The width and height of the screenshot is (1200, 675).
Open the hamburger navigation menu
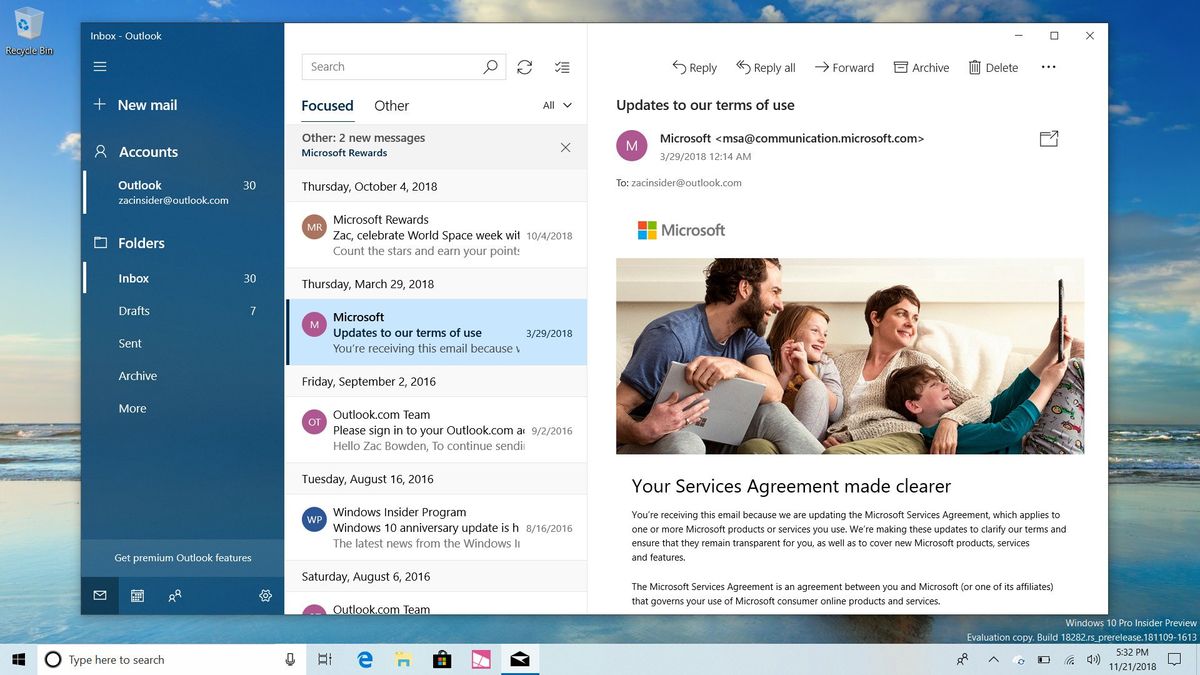click(99, 67)
